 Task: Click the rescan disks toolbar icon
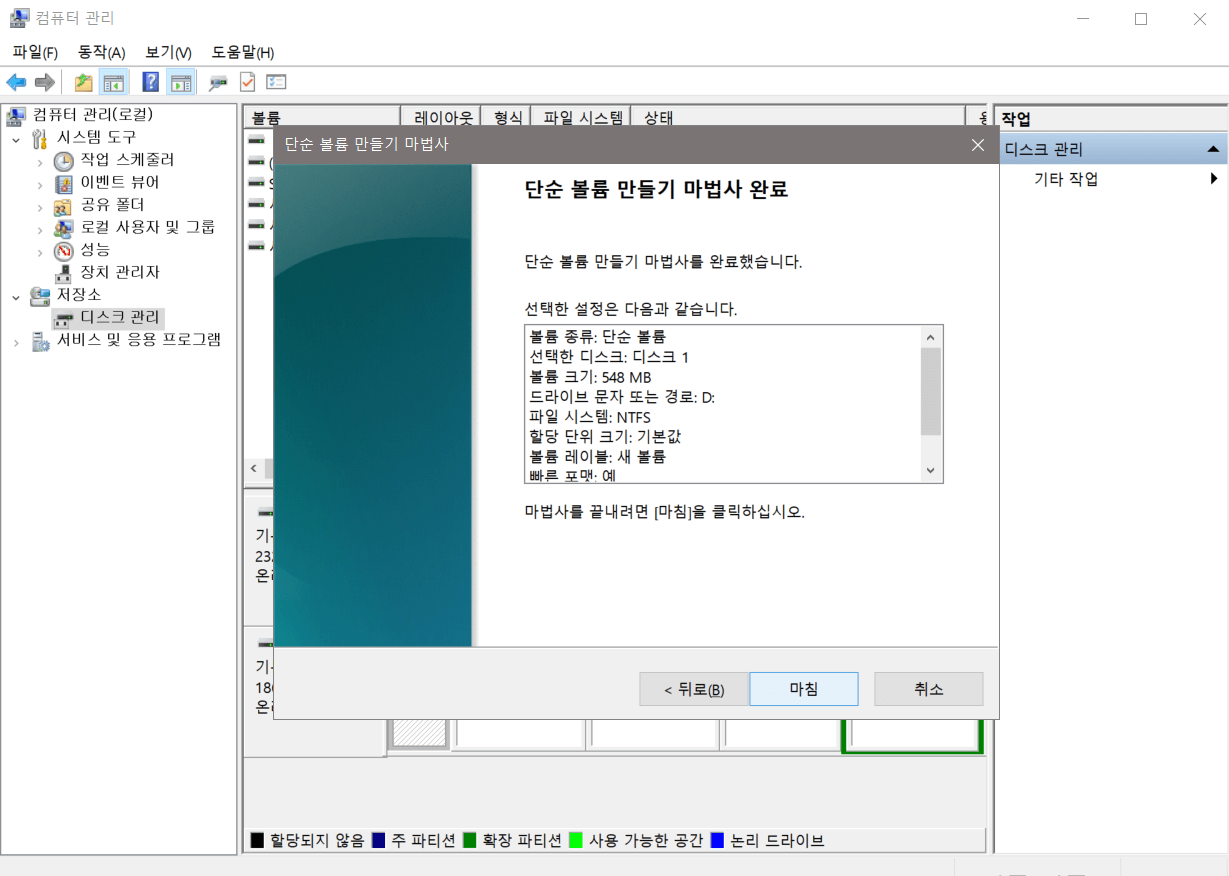click(x=216, y=81)
